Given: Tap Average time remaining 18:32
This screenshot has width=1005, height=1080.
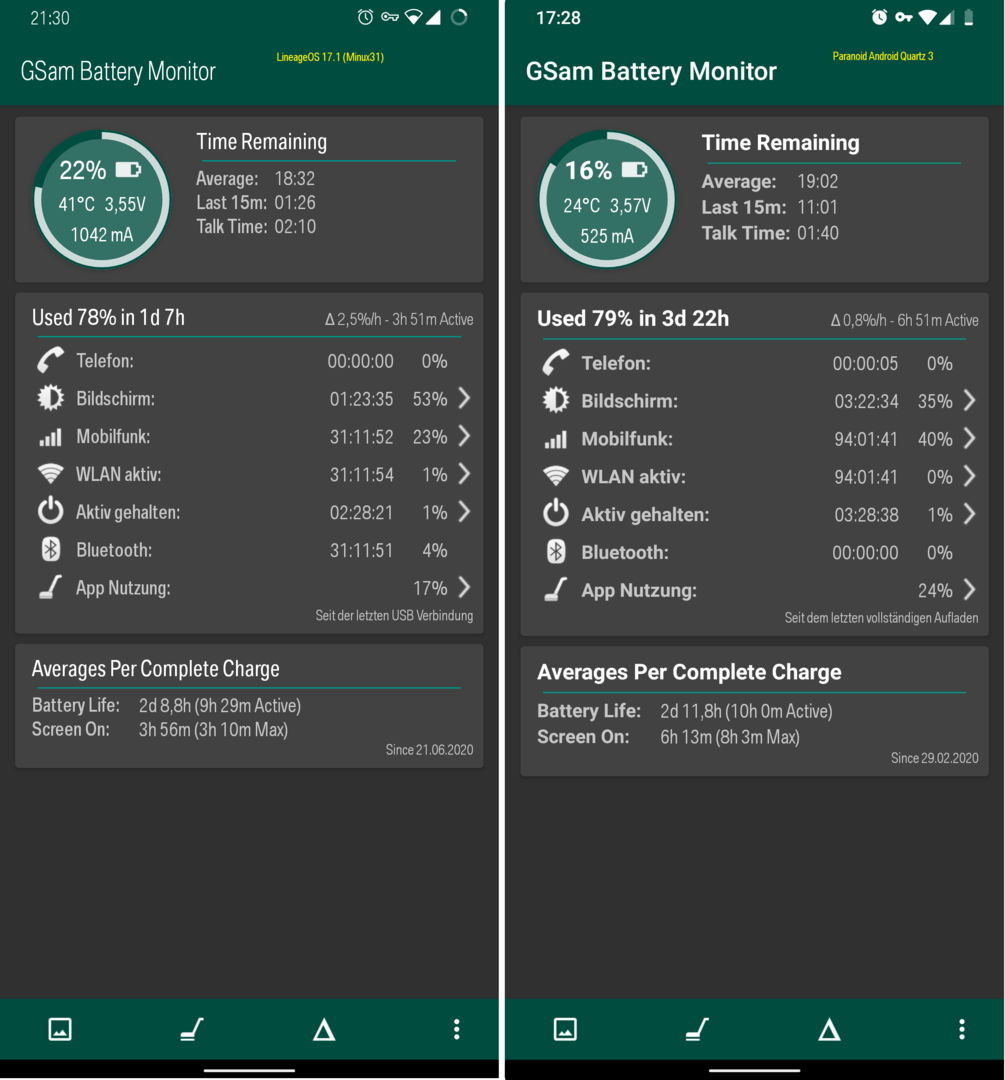Looking at the screenshot, I should tap(295, 178).
